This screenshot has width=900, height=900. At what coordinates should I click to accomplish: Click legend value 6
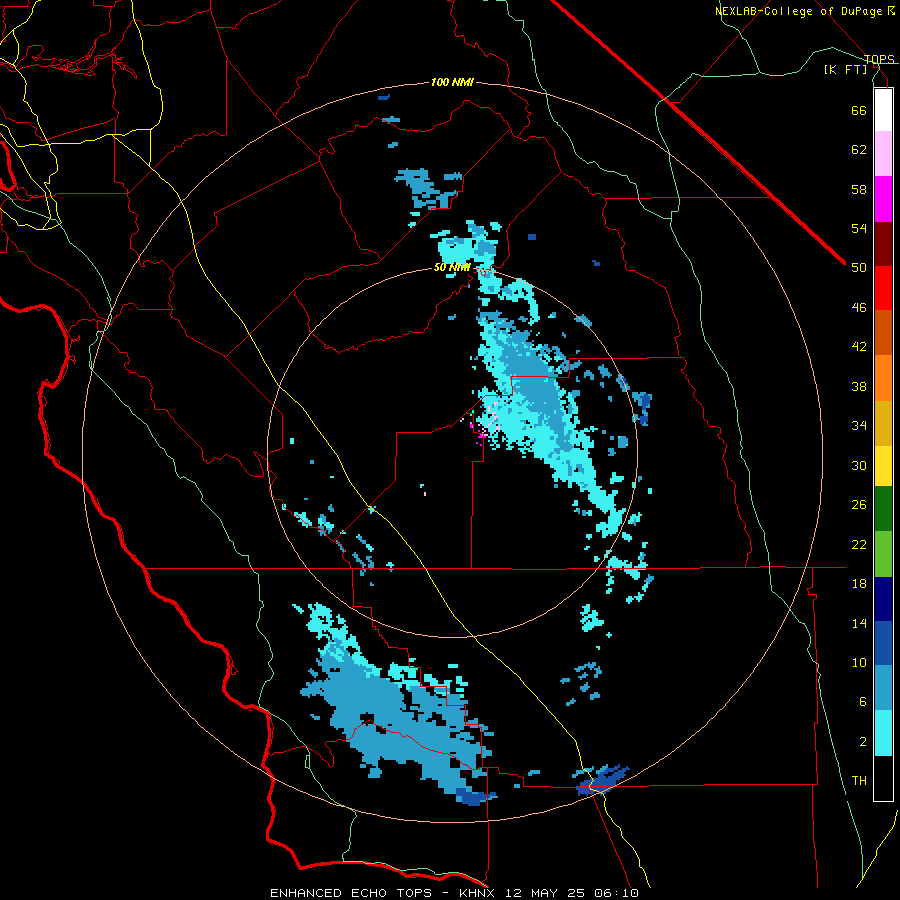pyautogui.click(x=863, y=702)
